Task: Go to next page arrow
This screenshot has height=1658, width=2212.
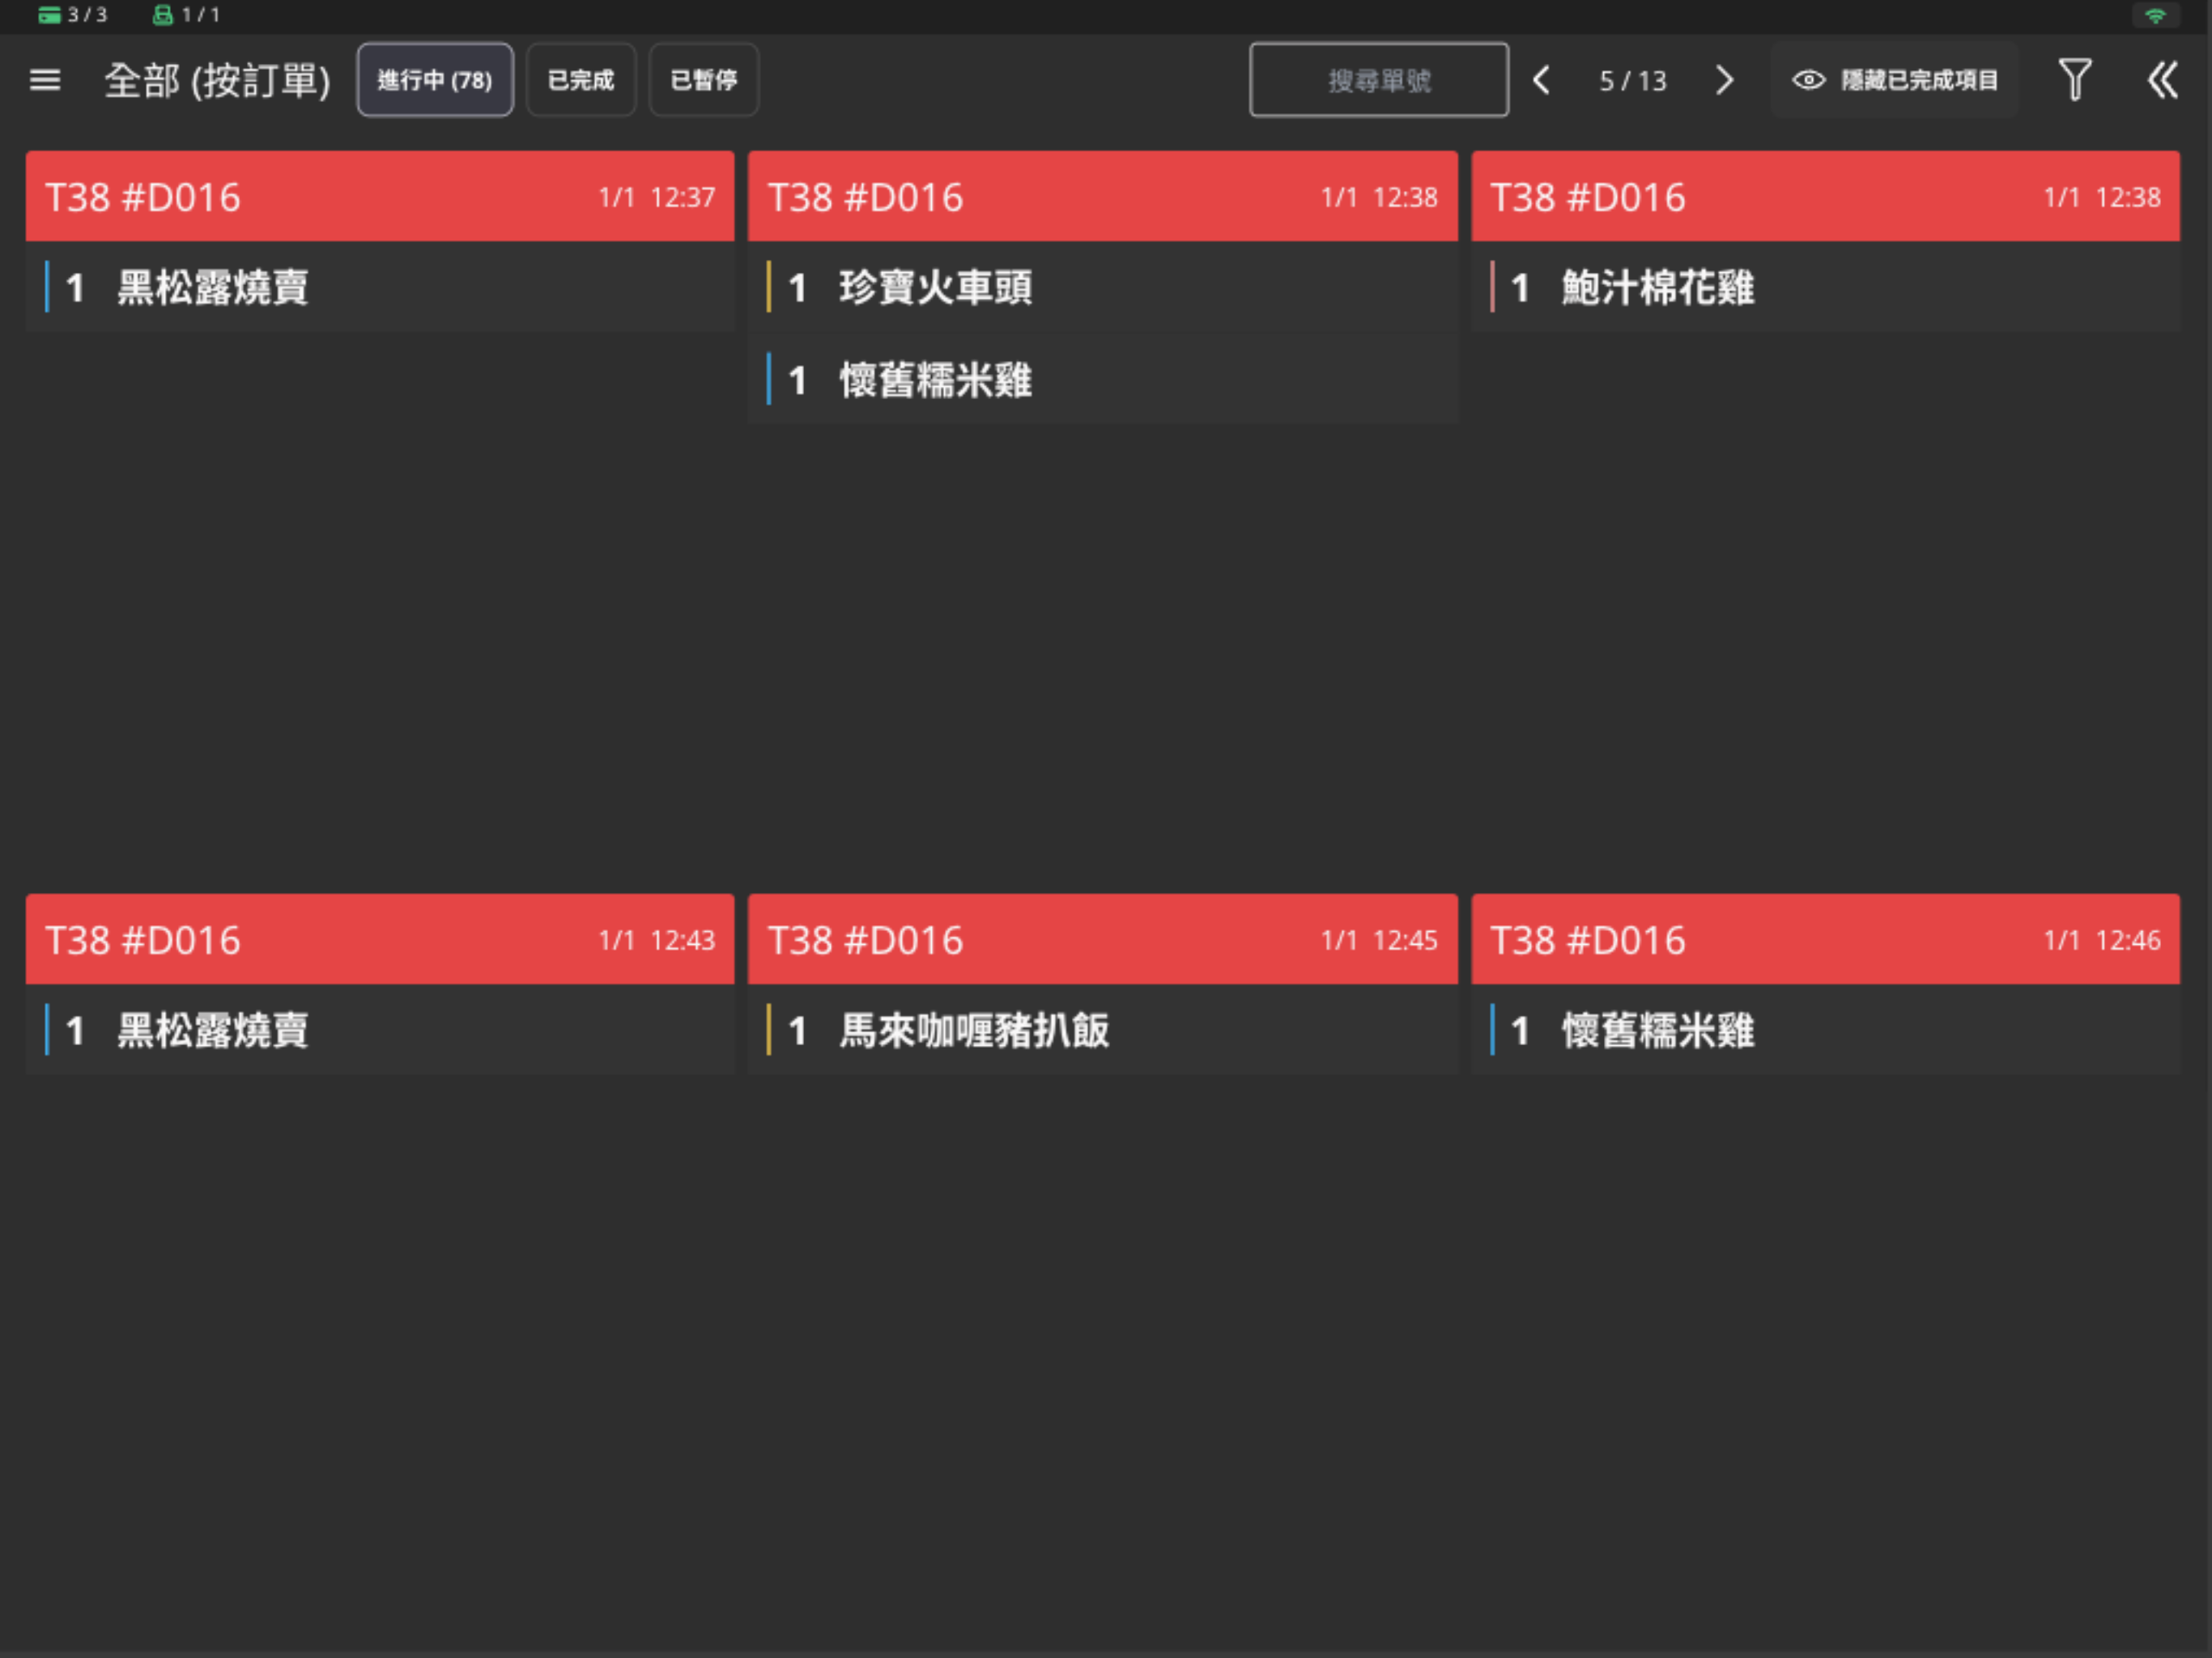Action: [x=1724, y=80]
